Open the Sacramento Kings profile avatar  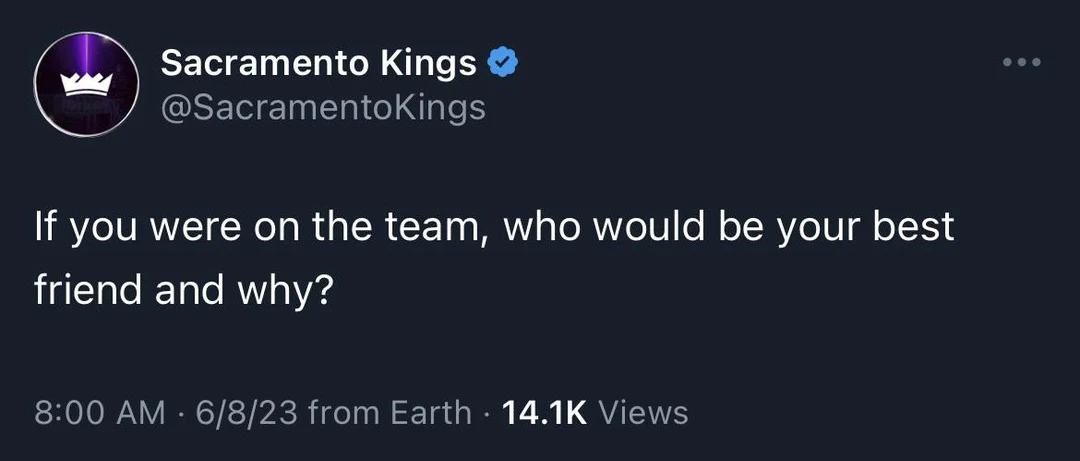pos(86,84)
